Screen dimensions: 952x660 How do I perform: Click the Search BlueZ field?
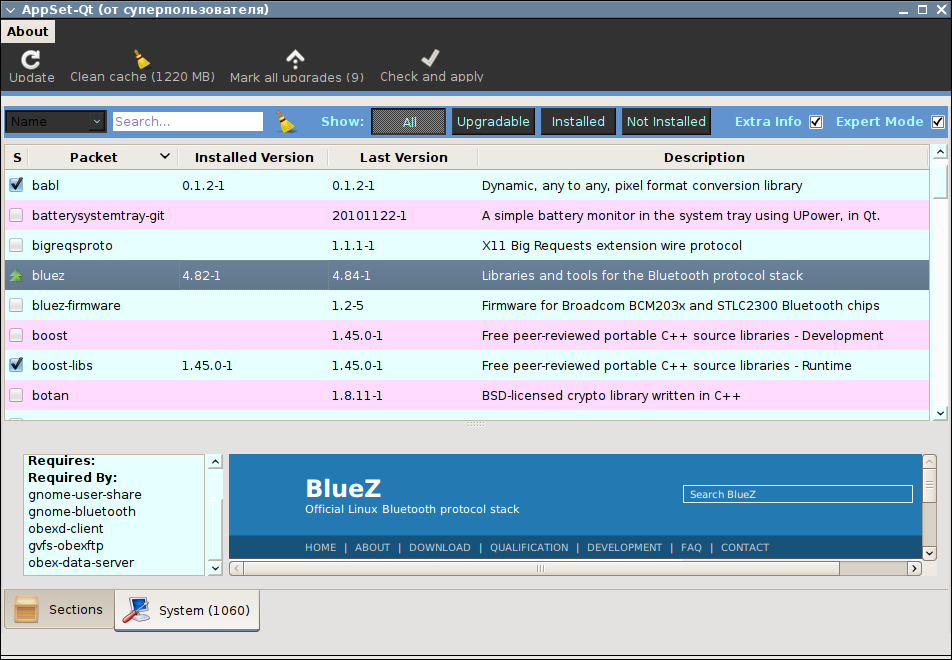tap(798, 494)
